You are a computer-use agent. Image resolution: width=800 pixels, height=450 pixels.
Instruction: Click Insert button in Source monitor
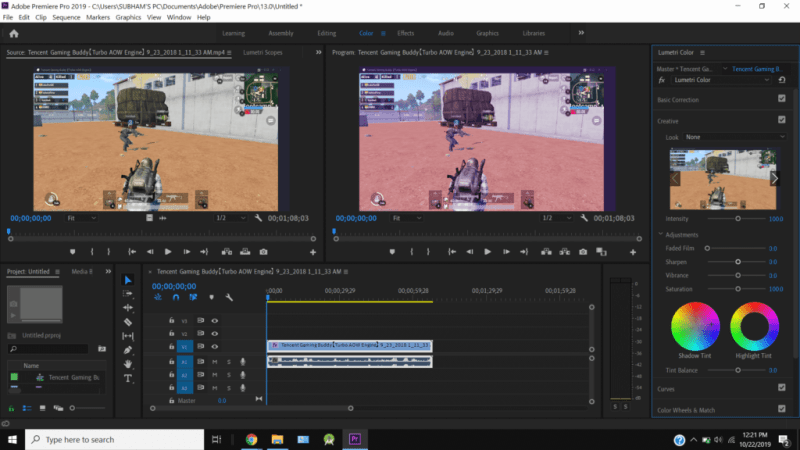pos(227,252)
